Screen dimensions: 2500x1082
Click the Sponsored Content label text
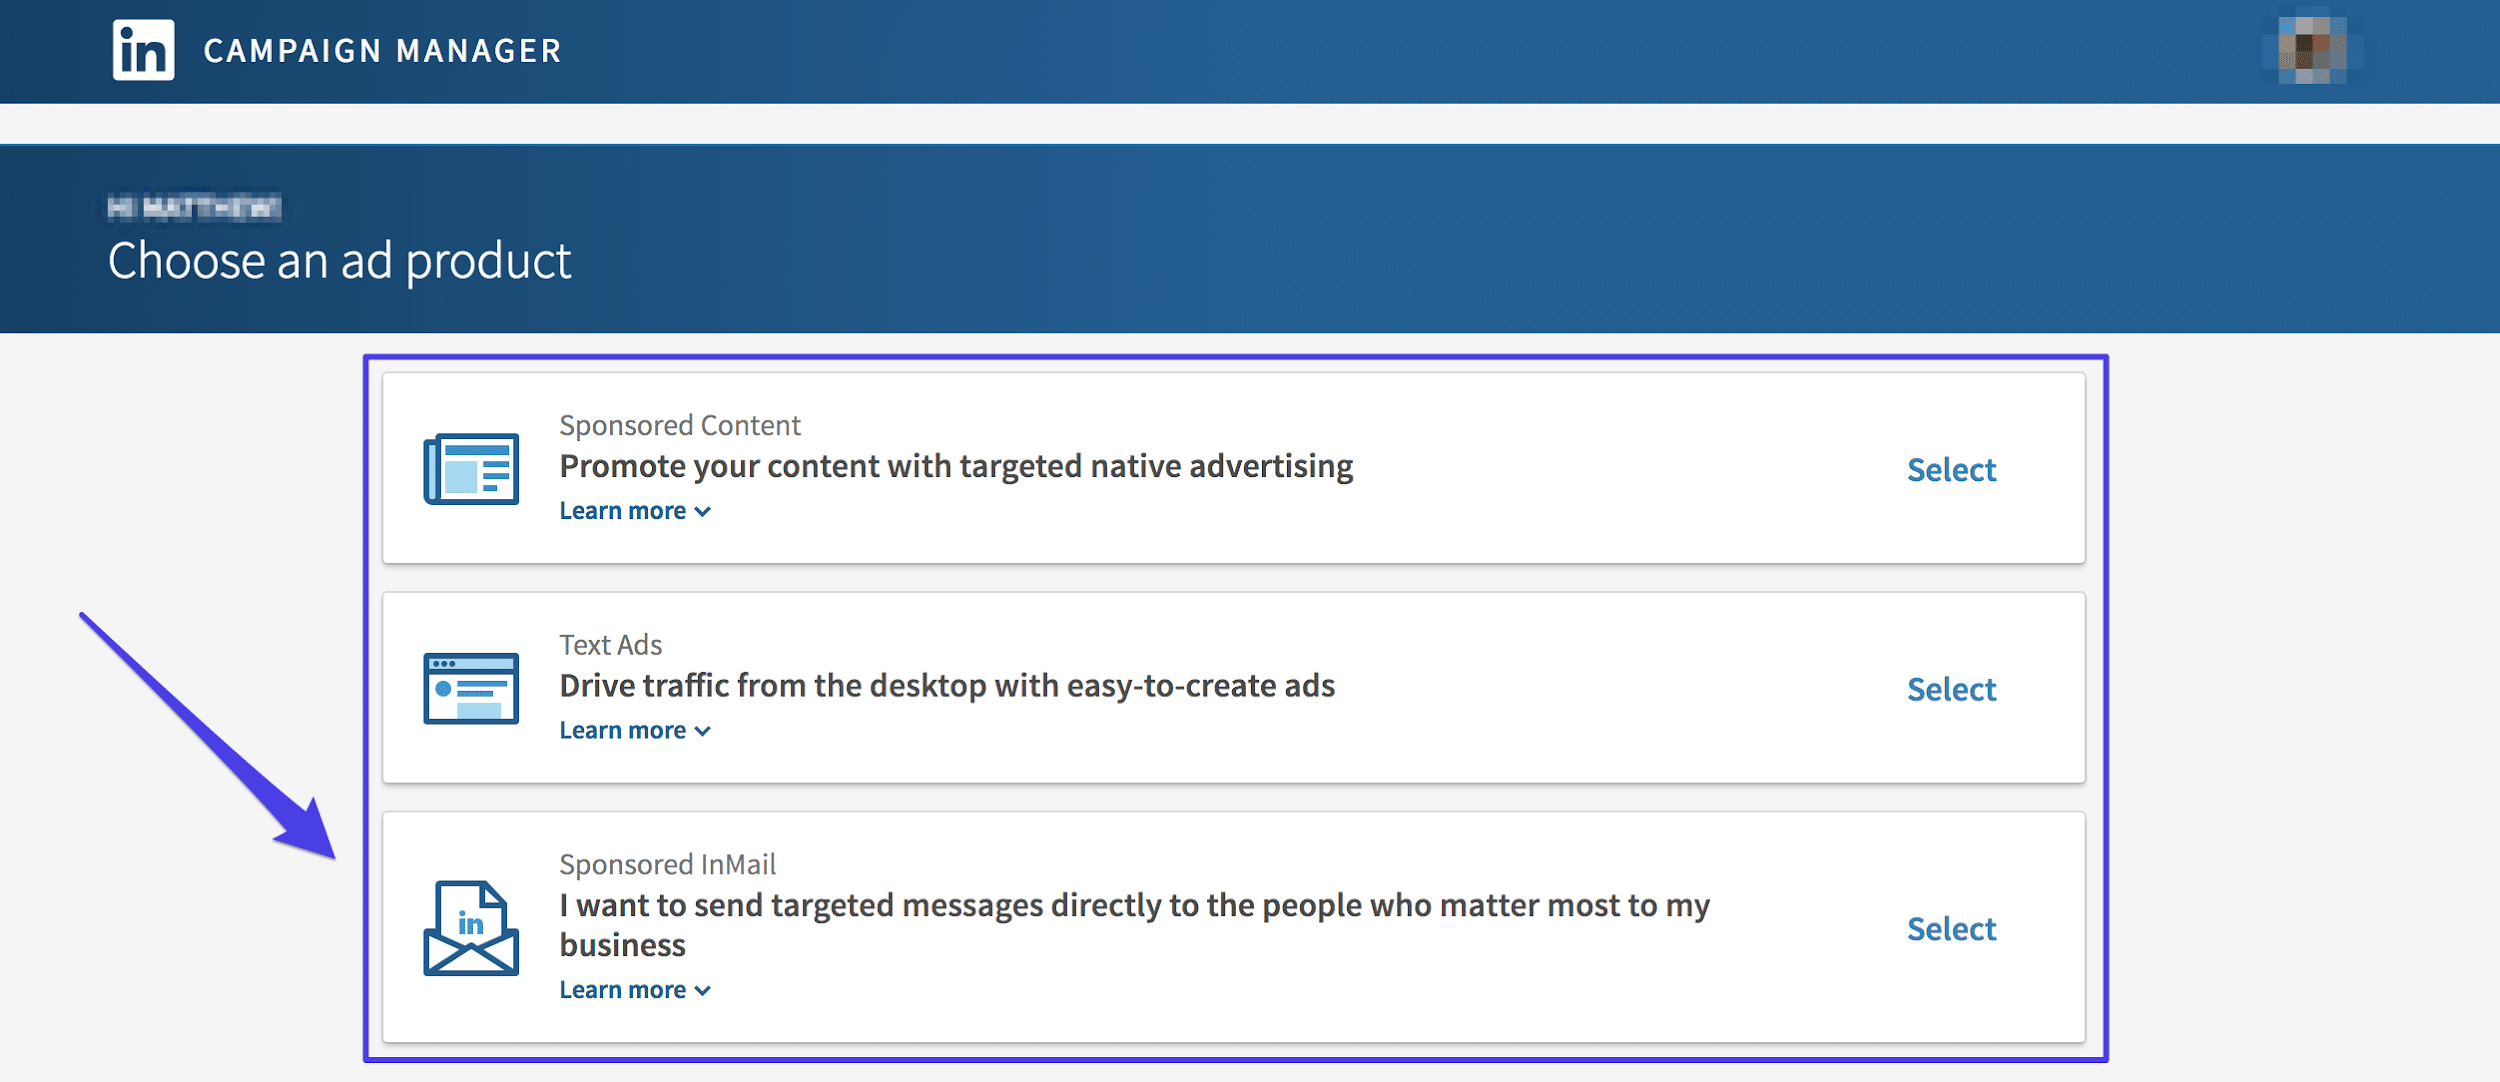[679, 424]
